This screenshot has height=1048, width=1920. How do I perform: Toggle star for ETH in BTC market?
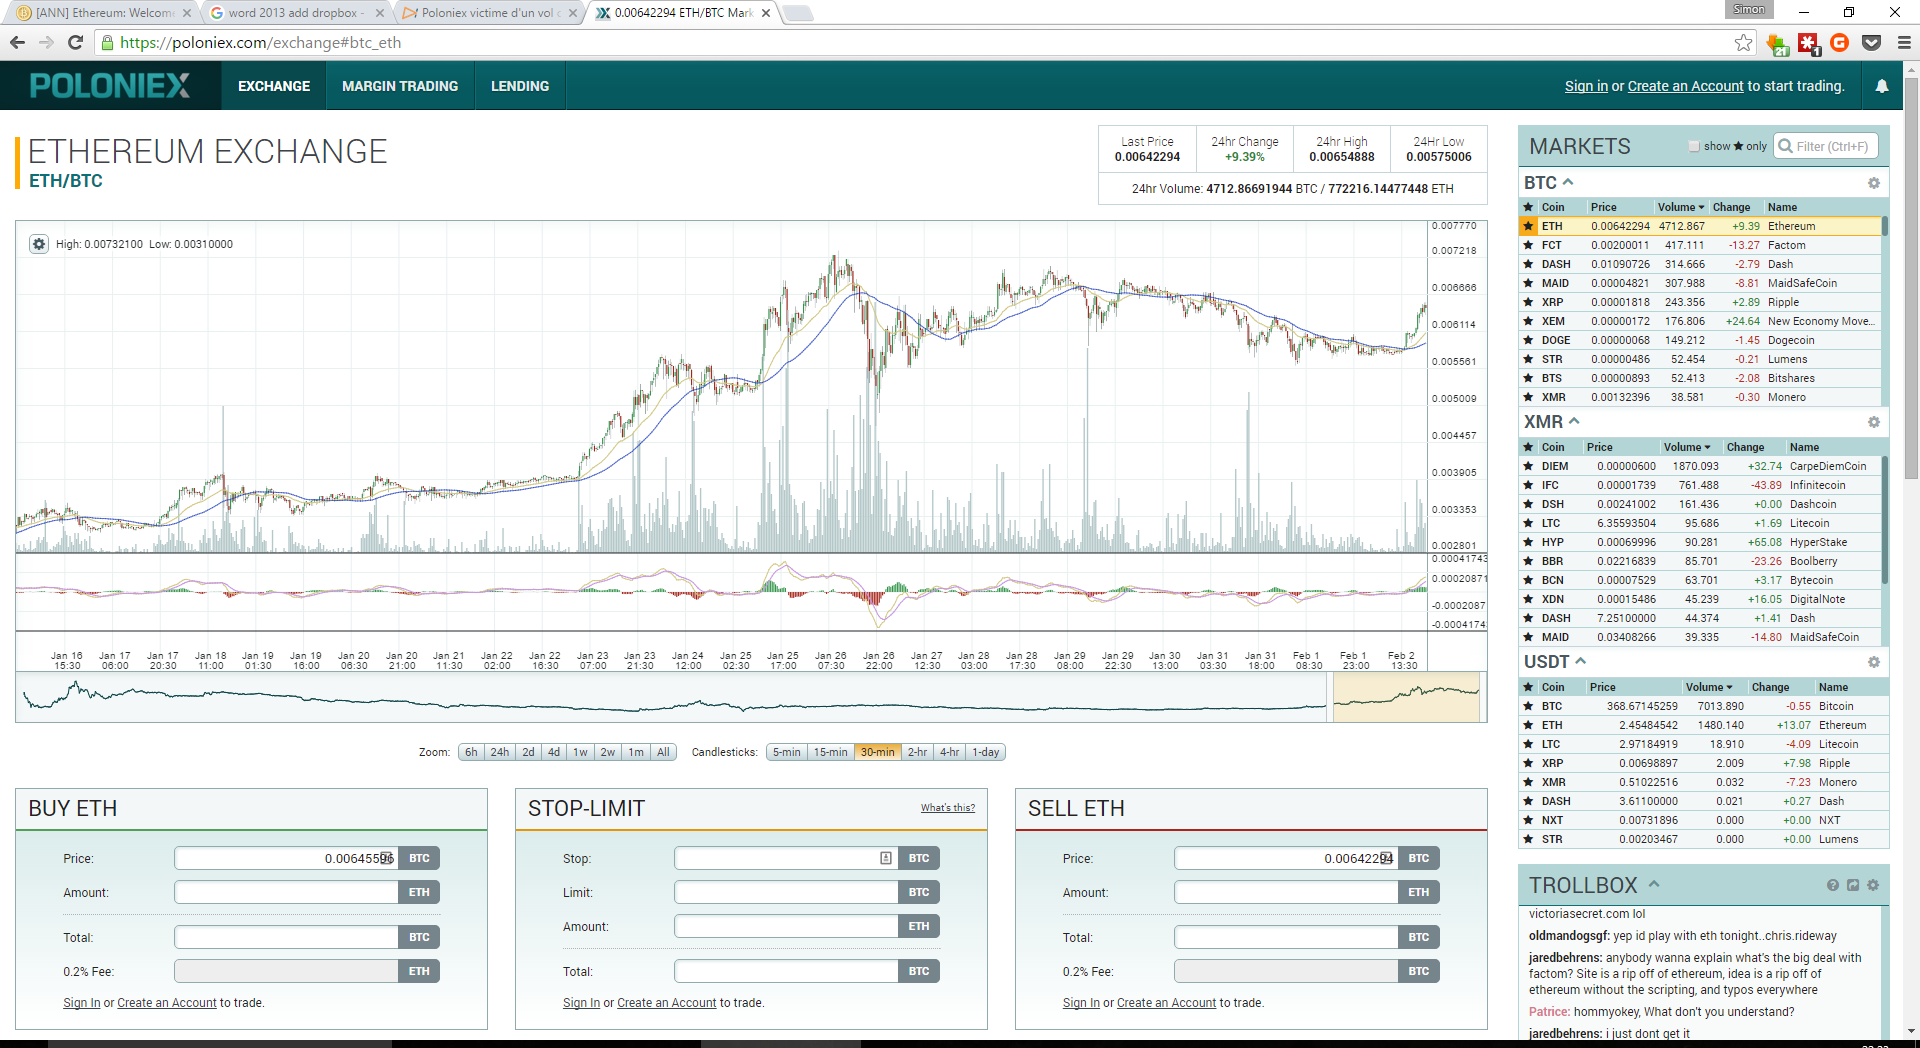1528,226
